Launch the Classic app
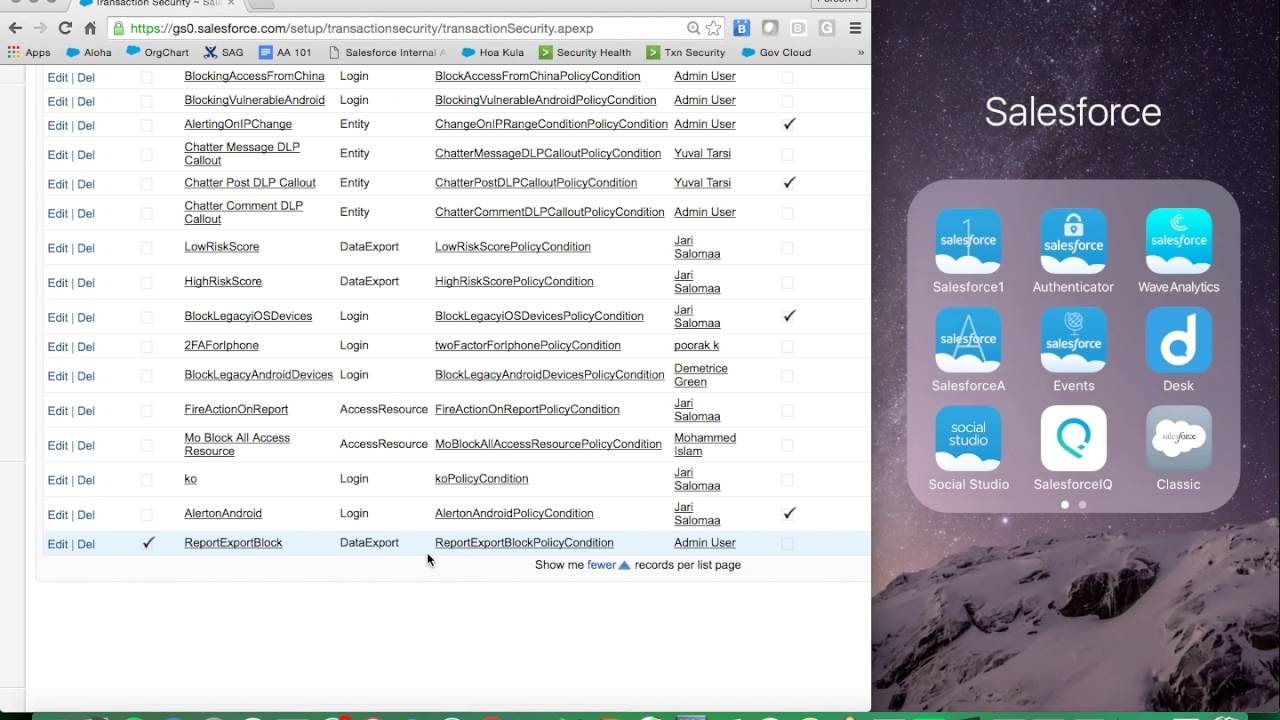Screen dimensions: 1280x720 (1178, 438)
